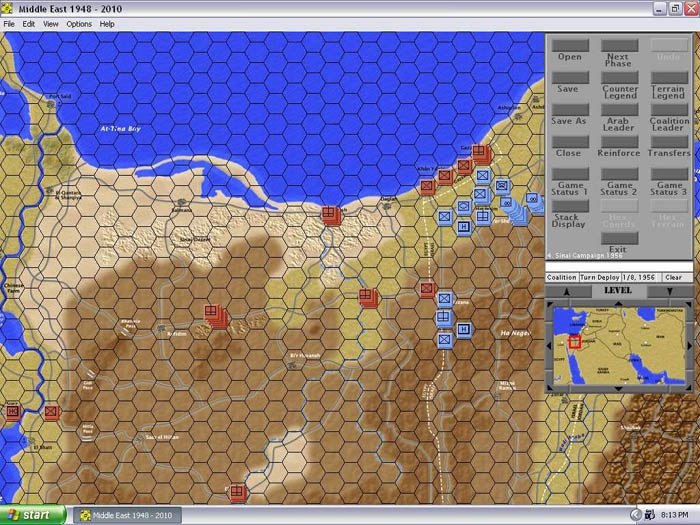The image size is (700, 525).
Task: Click the 1/8, 1956 date field
Action: [641, 277]
